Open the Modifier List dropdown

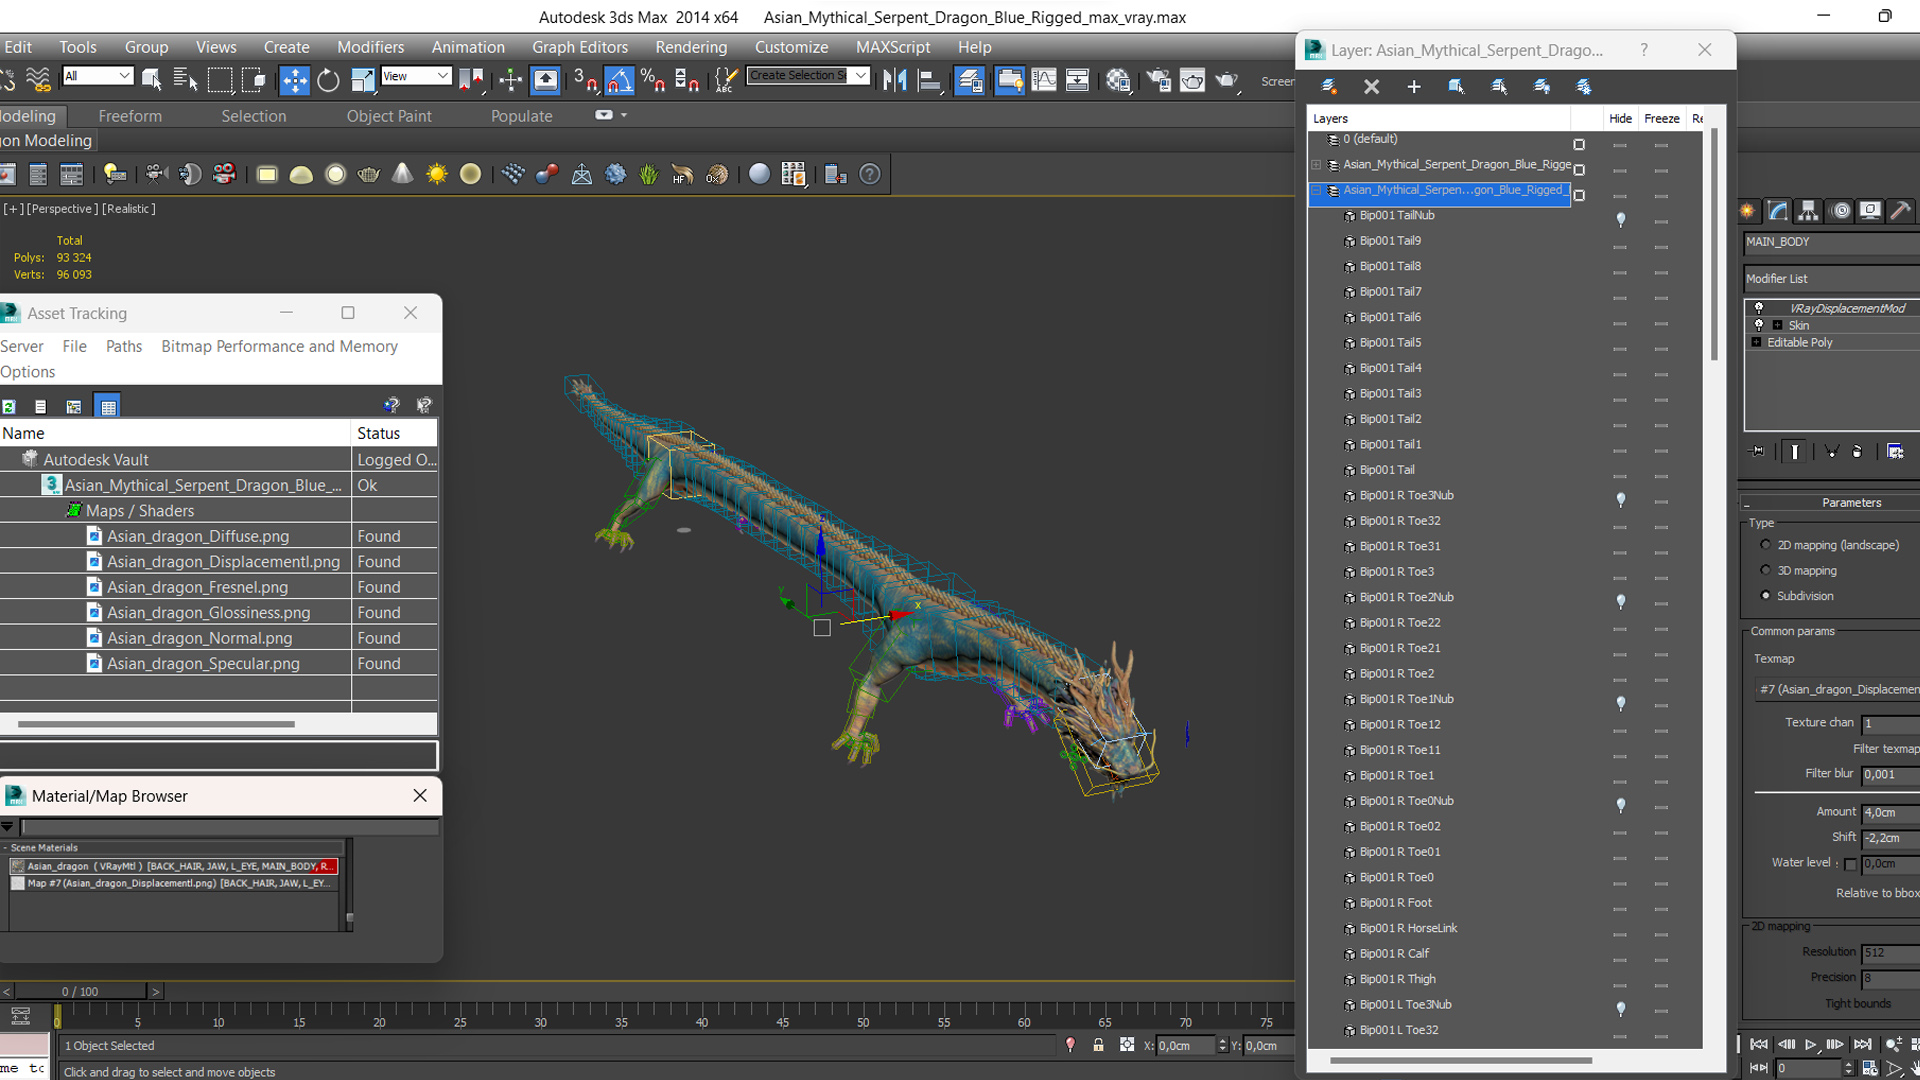[x=1831, y=279]
